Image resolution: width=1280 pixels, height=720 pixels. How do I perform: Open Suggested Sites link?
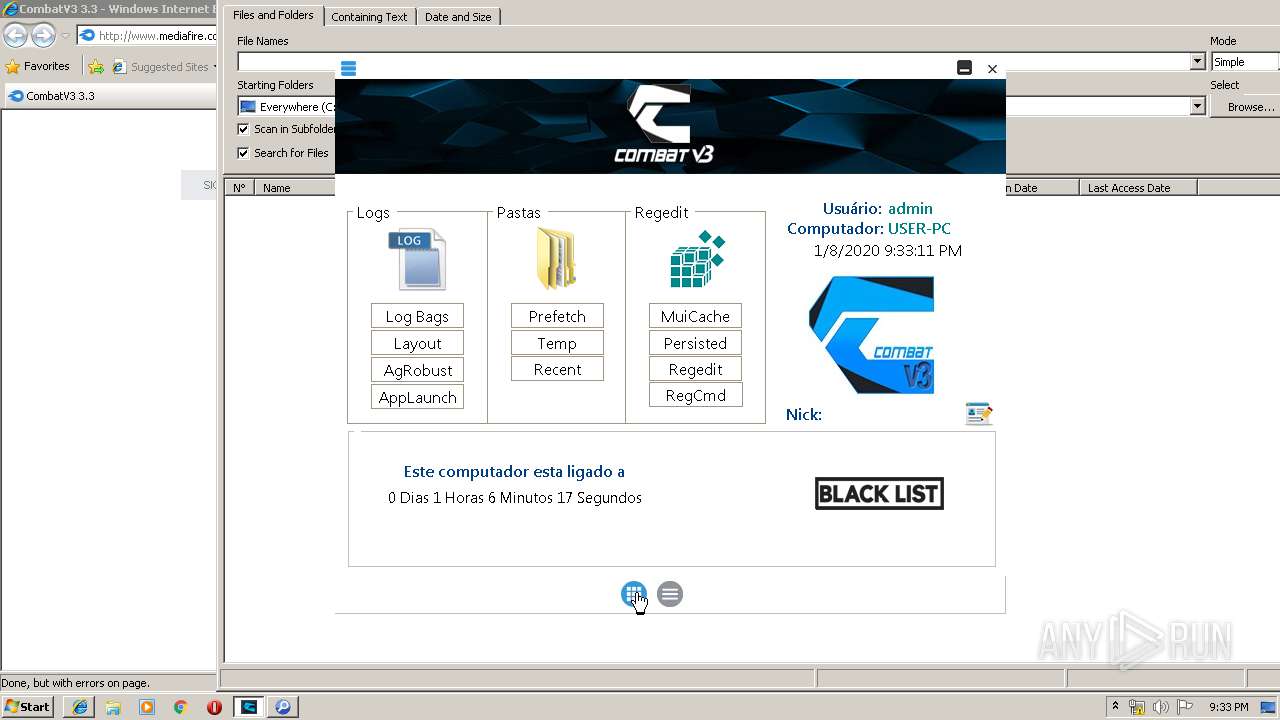click(x=163, y=67)
